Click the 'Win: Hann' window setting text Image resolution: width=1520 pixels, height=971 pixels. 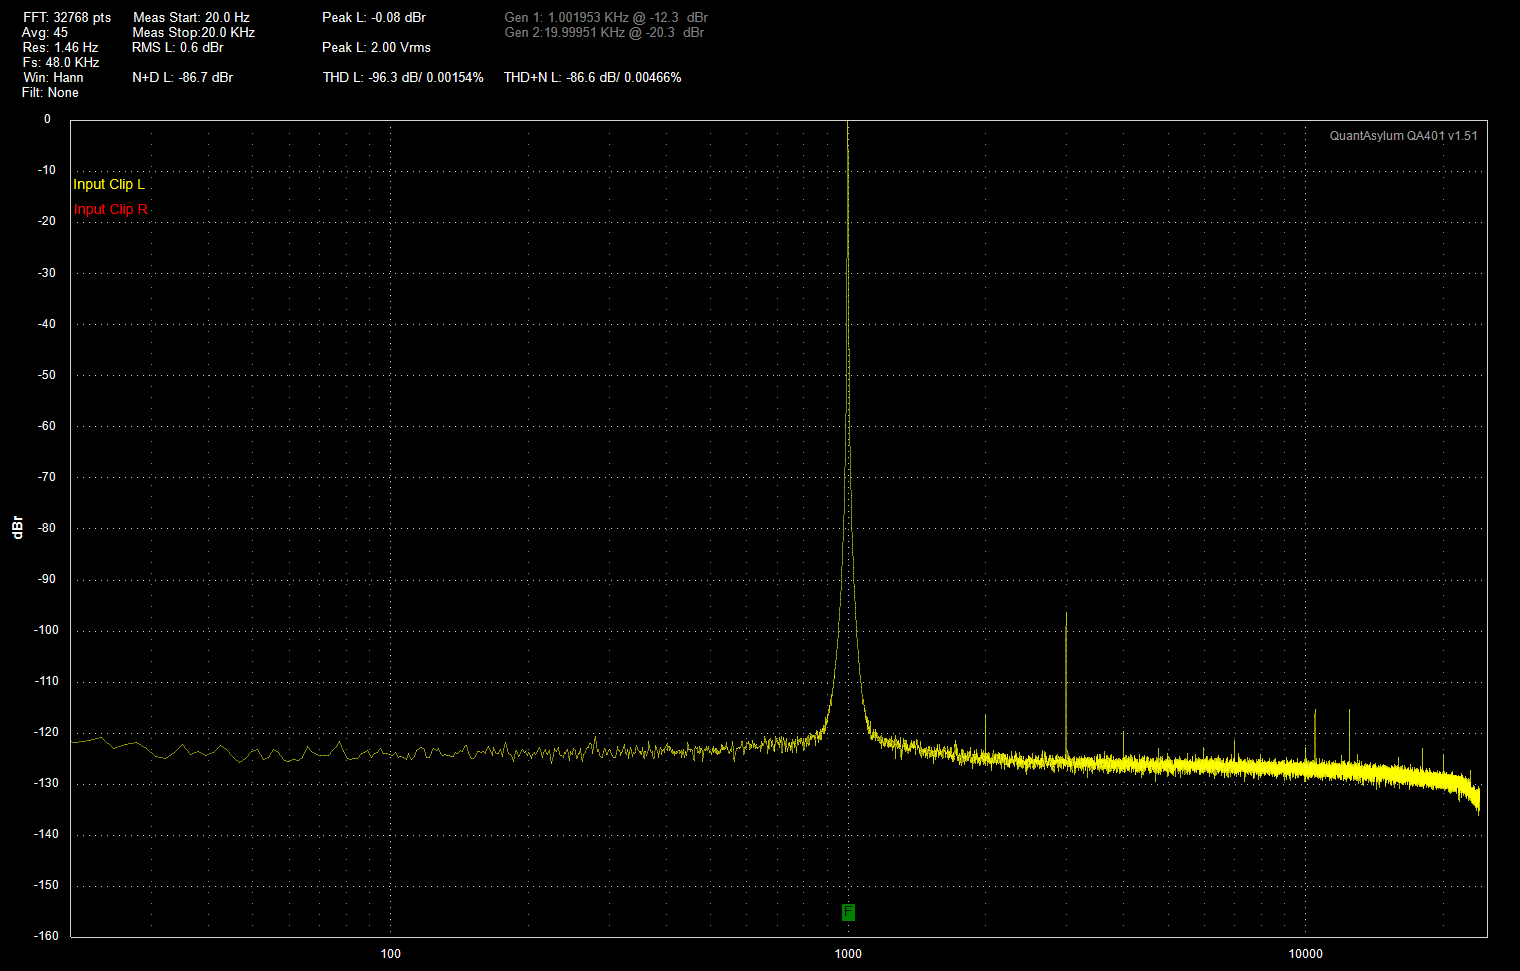53,77
